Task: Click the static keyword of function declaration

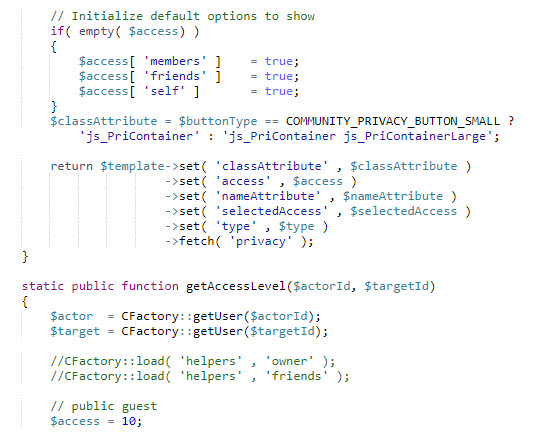Action: tap(43, 286)
